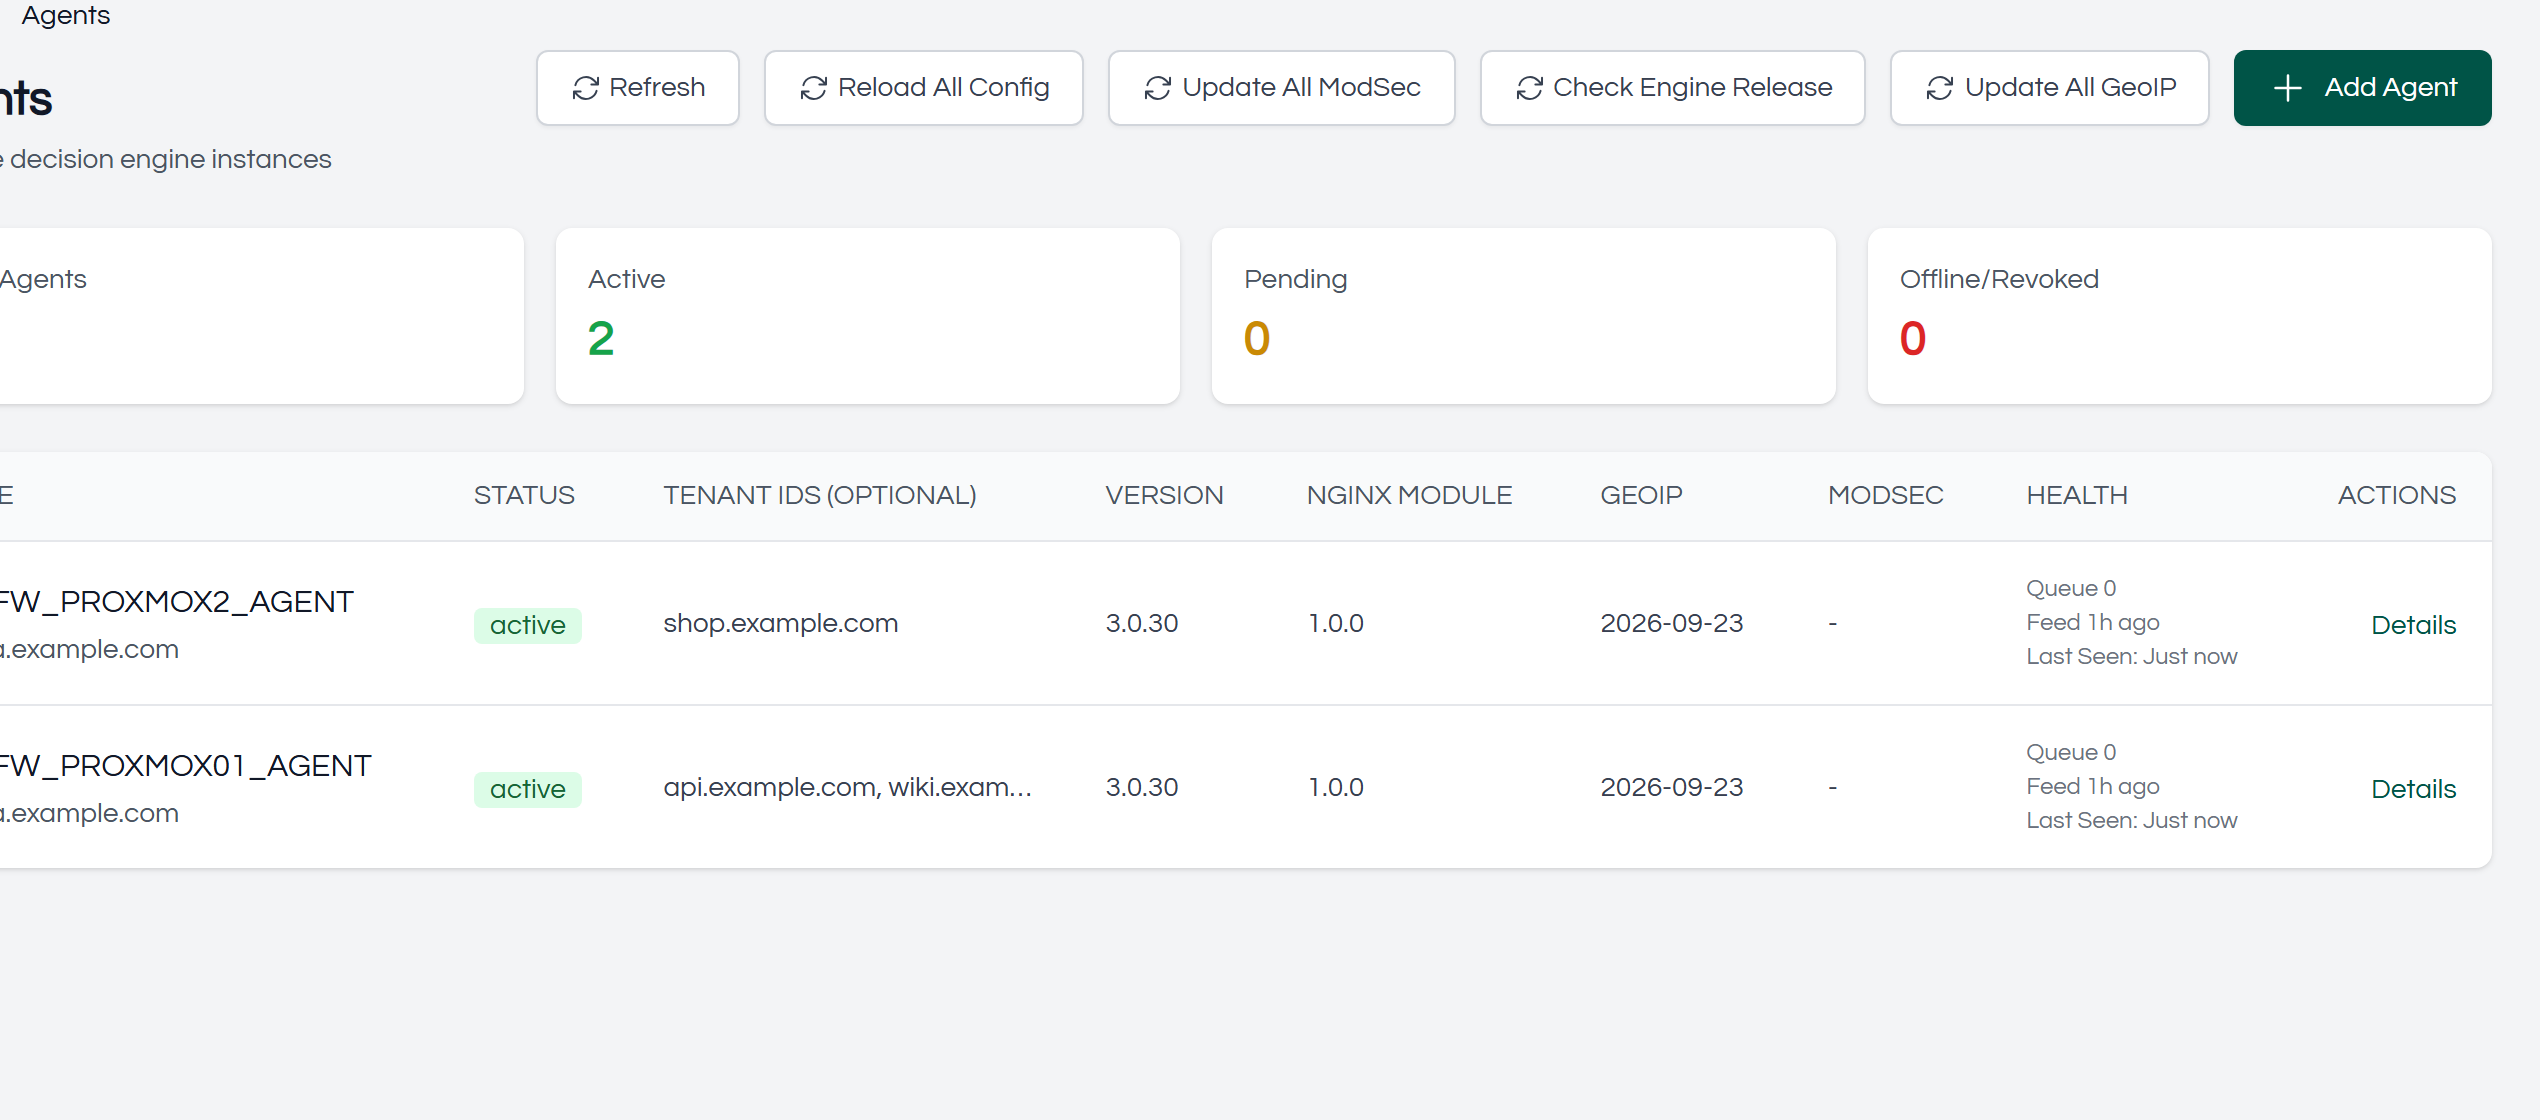Click version 3.0.30 in FW_PROXMOX2_AGENT row
The width and height of the screenshot is (2540, 1120).
click(x=1142, y=623)
